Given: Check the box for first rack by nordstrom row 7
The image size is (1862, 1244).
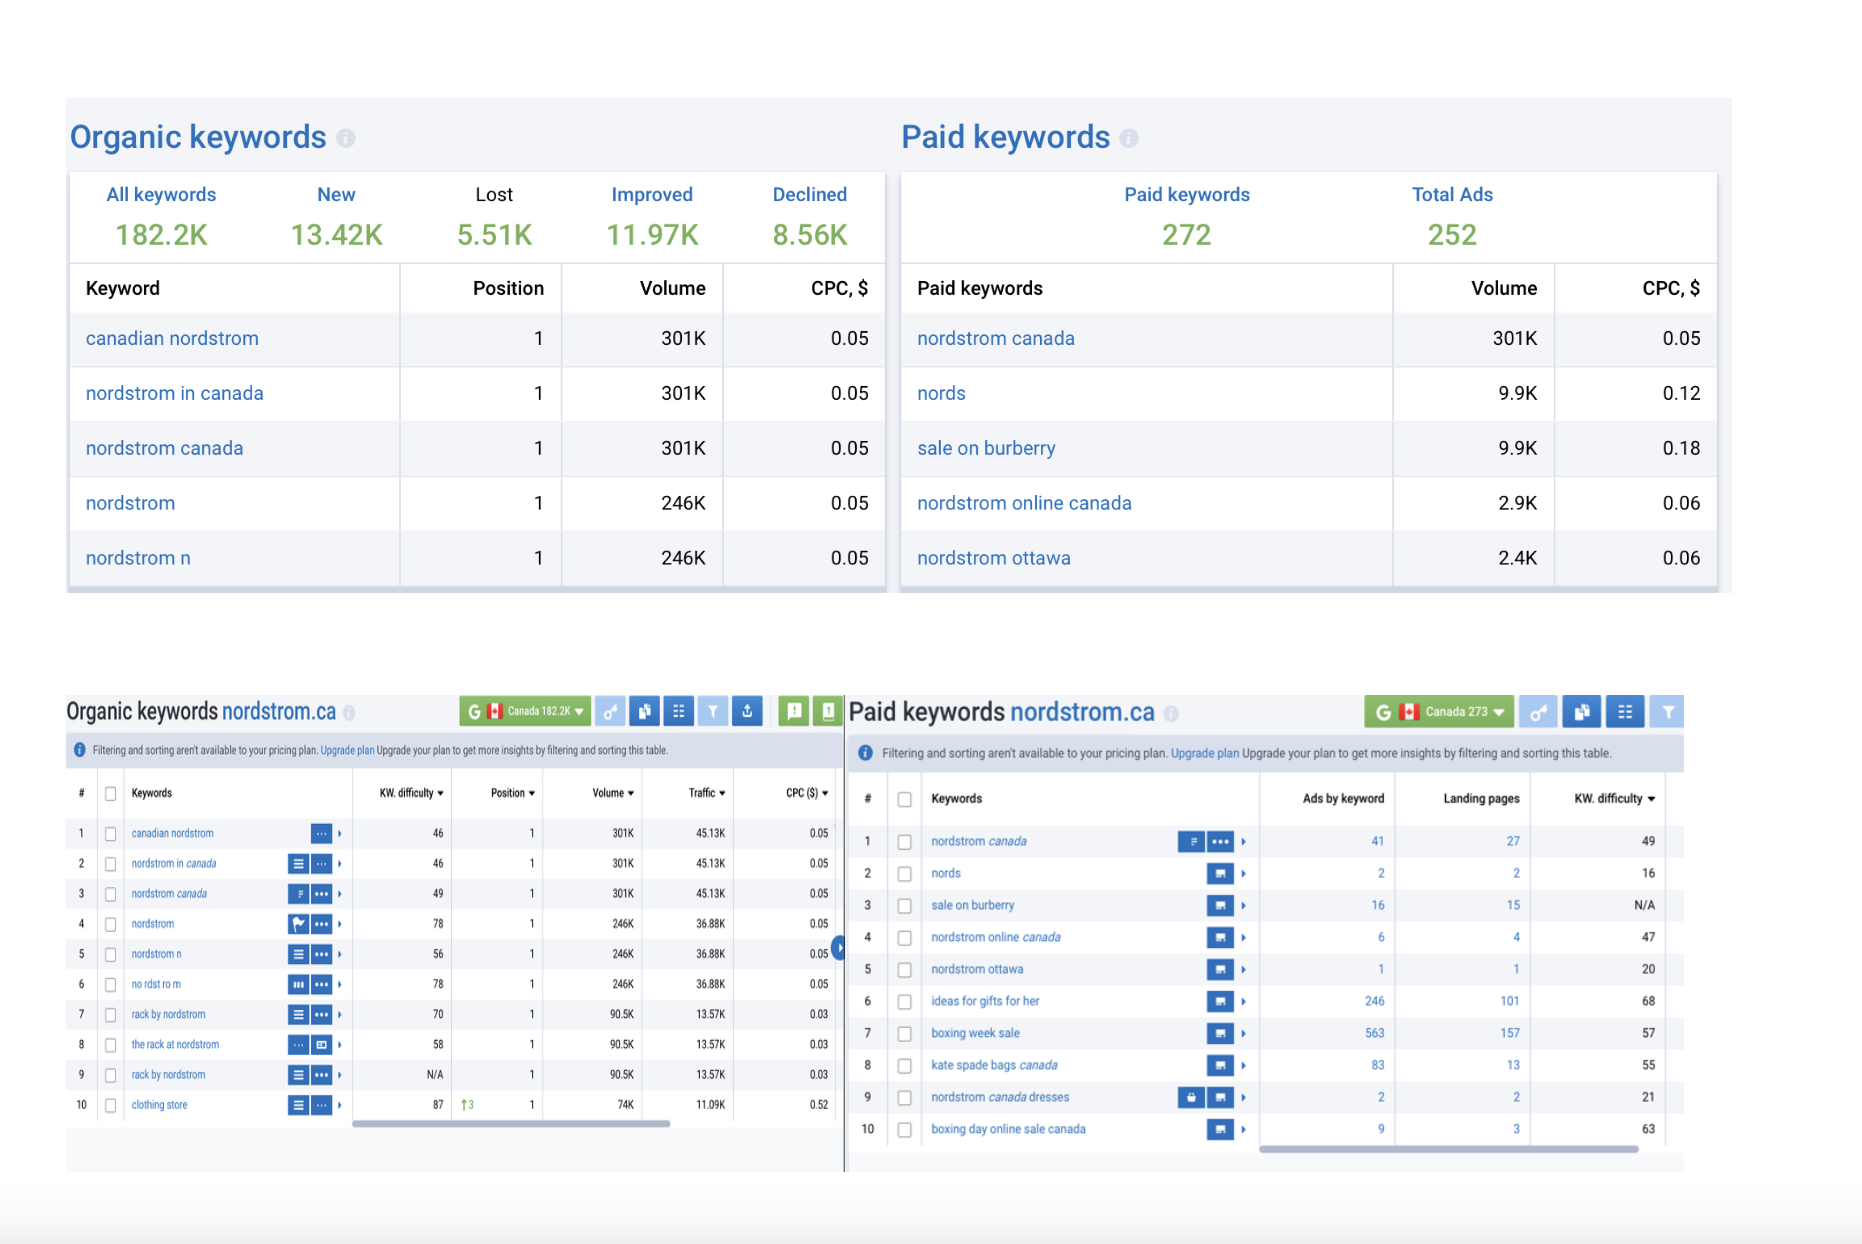Looking at the screenshot, I should click(x=111, y=1014).
